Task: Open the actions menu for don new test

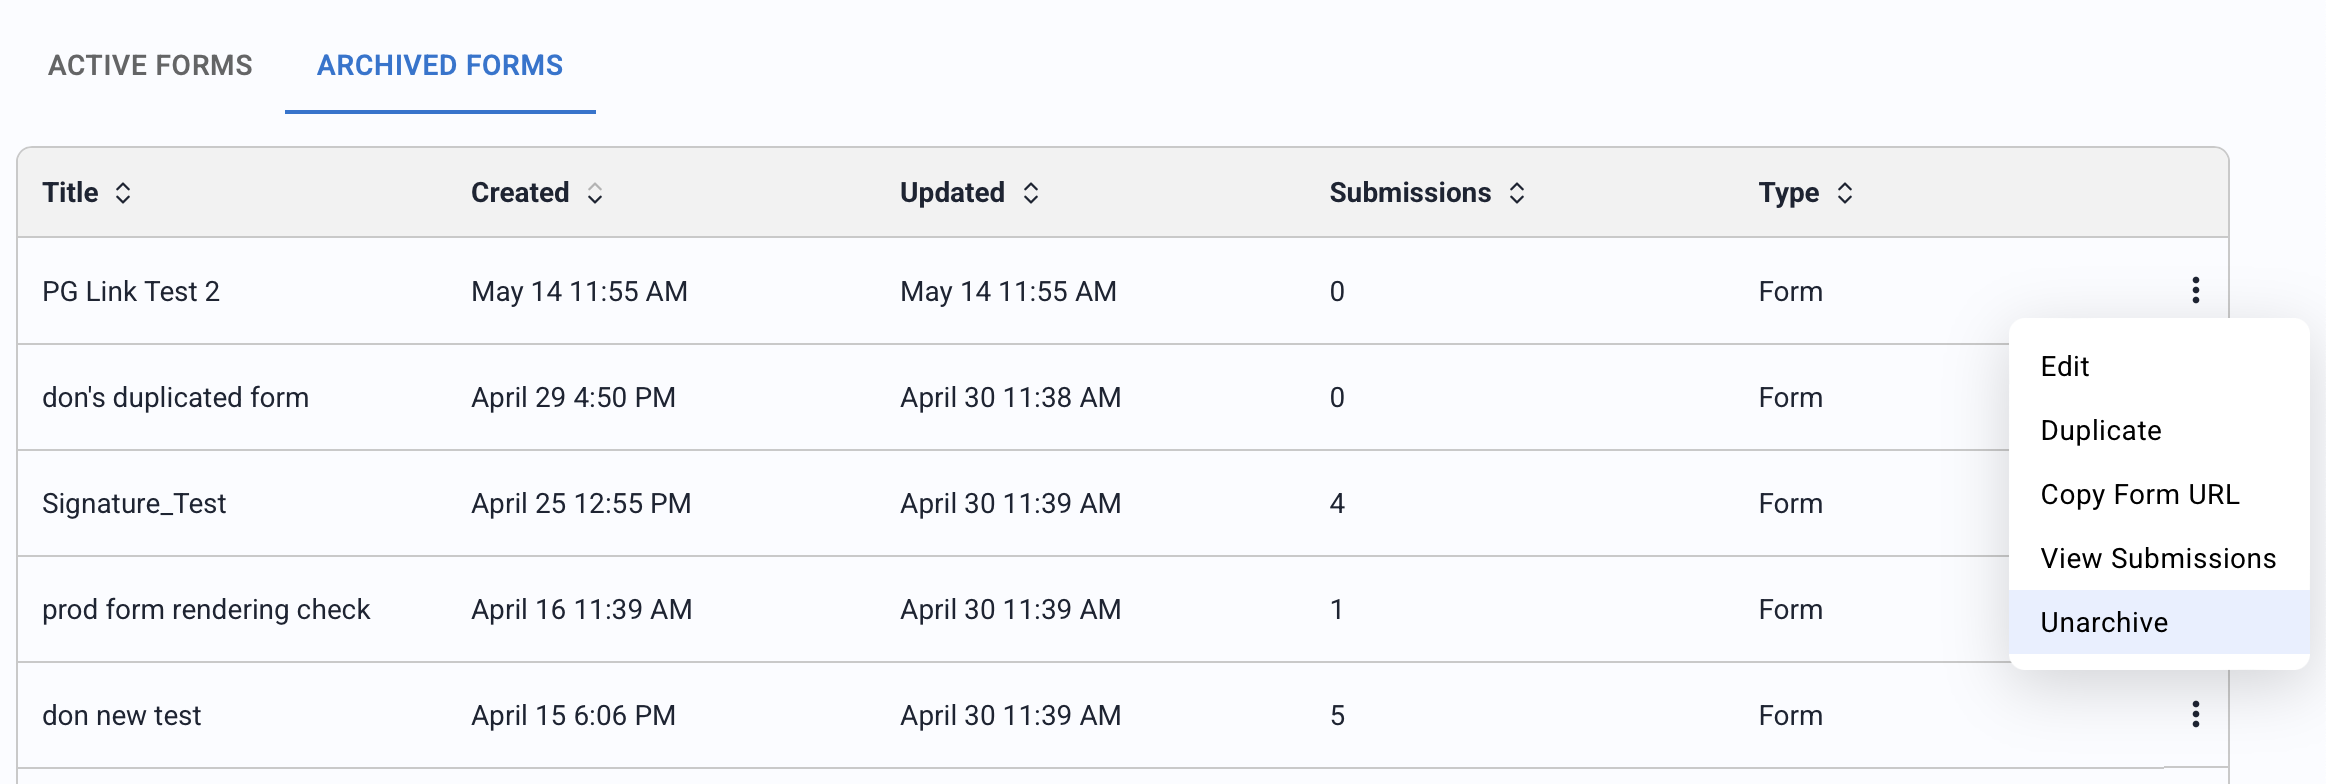Action: 2196,715
